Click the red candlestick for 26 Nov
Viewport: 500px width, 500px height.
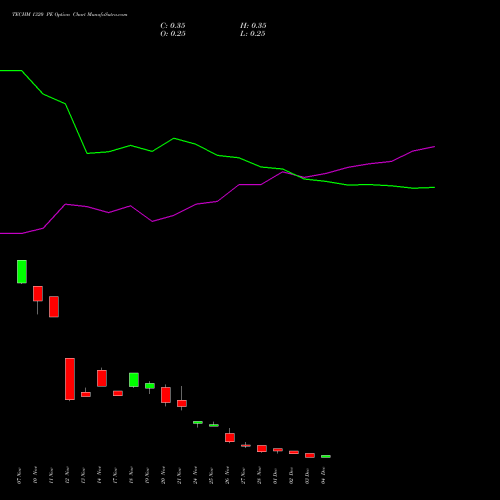tap(230, 437)
